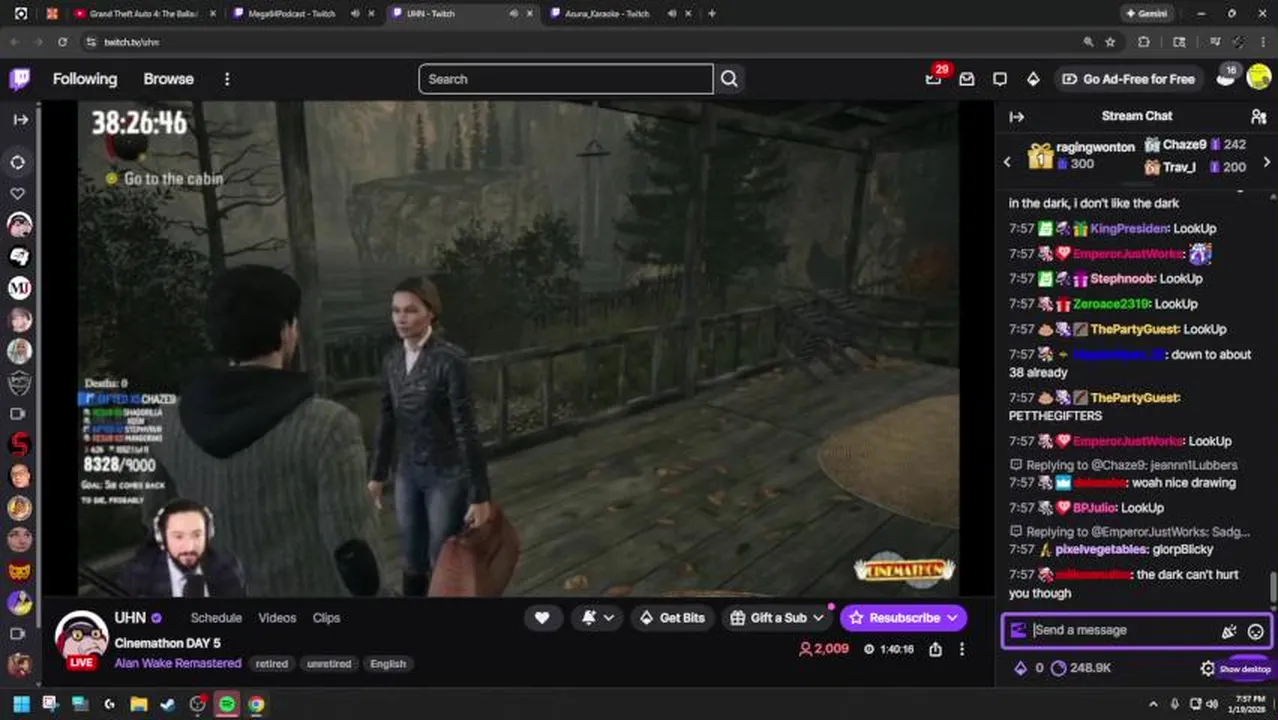Open the Browse tab
This screenshot has width=1278, height=720.
[168, 79]
